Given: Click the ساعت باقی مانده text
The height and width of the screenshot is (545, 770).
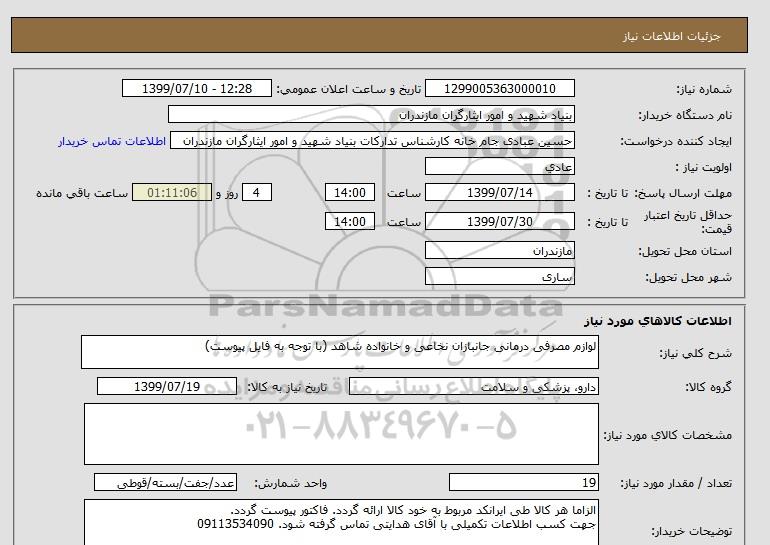Looking at the screenshot, I should [82, 193].
